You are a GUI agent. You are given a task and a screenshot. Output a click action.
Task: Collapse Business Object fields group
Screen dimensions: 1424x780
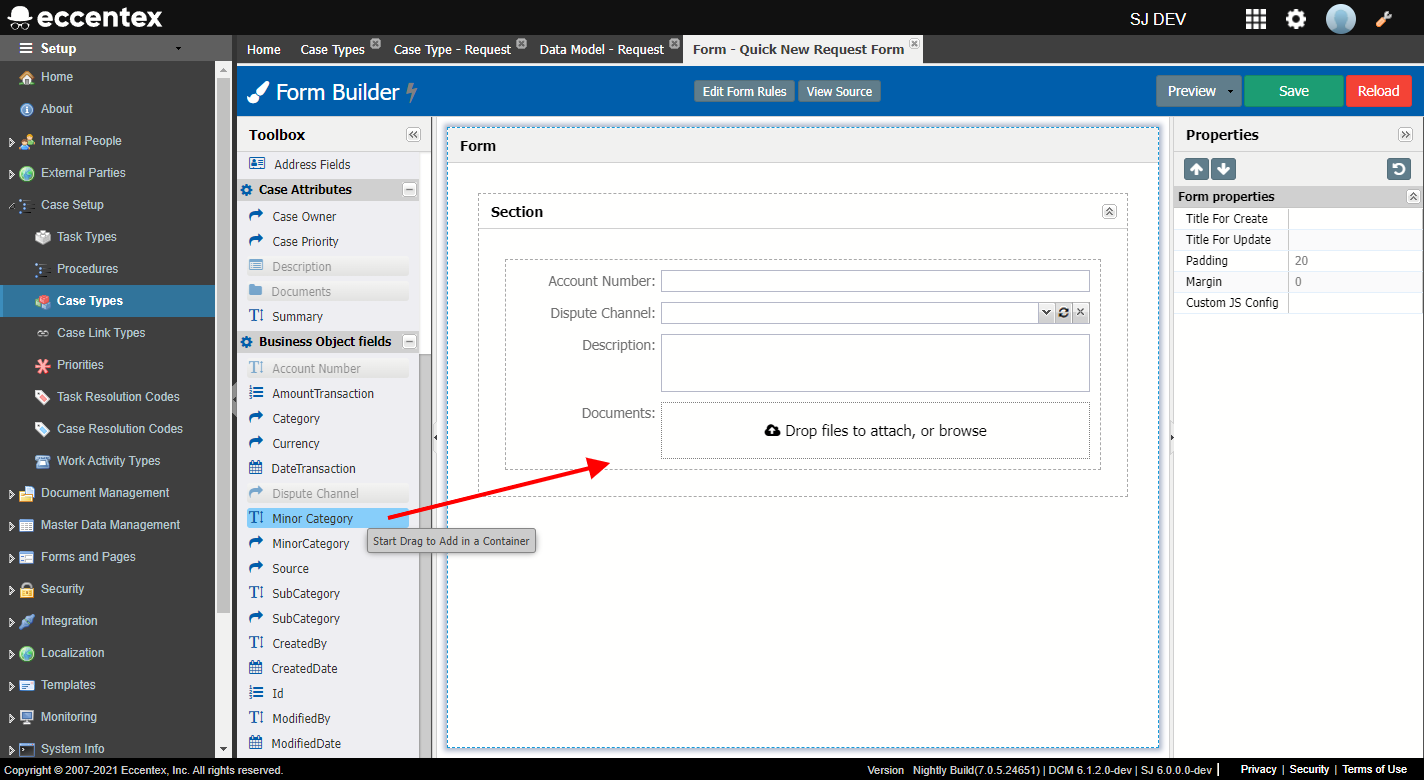[409, 341]
